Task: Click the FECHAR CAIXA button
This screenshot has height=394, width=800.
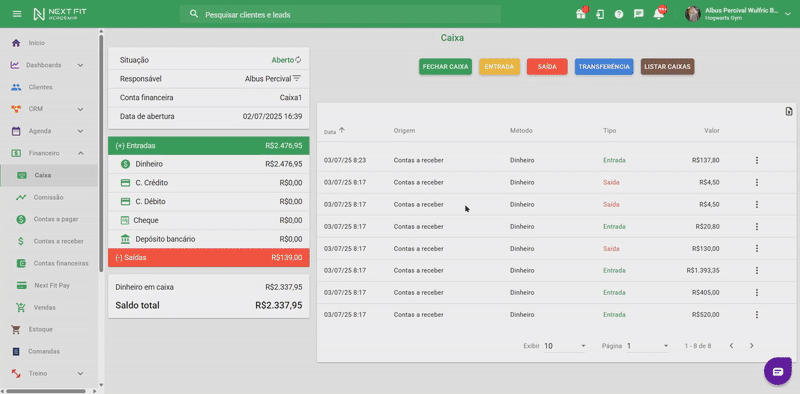Action: click(445, 67)
